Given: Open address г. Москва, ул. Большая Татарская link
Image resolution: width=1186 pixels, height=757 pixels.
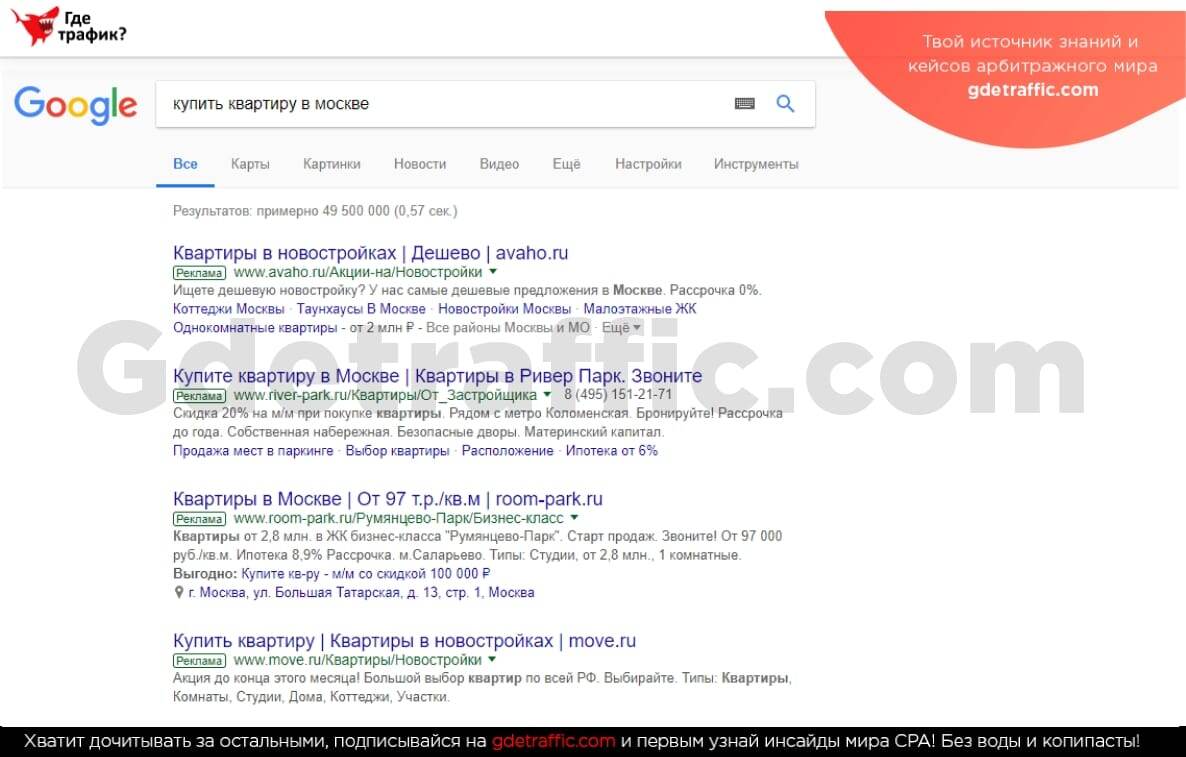Looking at the screenshot, I should point(362,592).
